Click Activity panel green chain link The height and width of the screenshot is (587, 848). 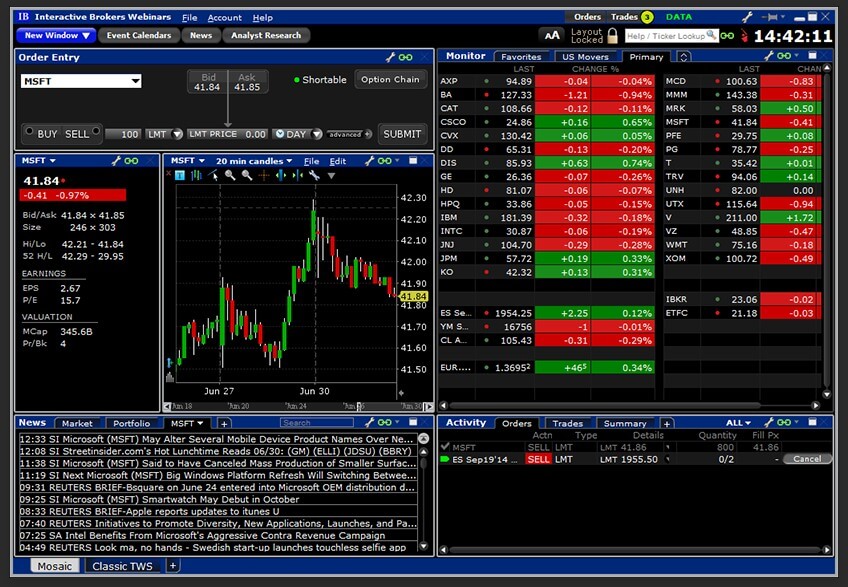point(784,422)
